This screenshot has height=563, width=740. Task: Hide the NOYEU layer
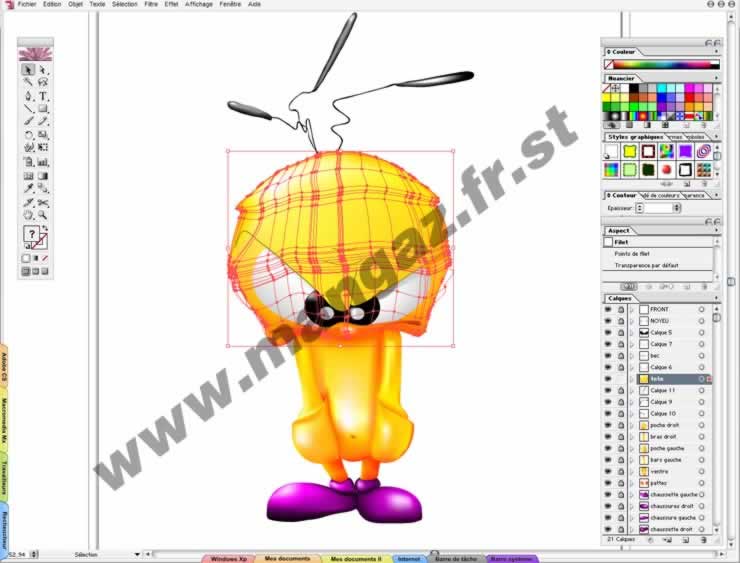click(608, 321)
